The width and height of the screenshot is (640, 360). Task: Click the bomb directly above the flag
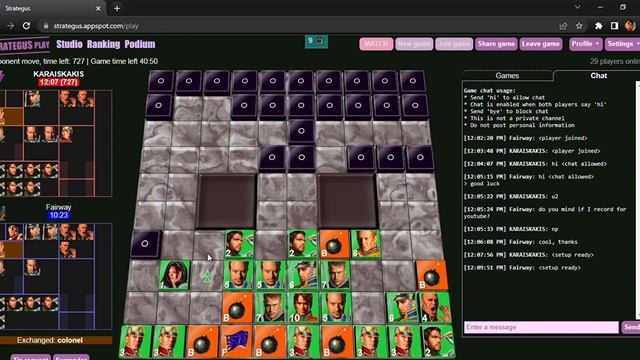coord(237,307)
